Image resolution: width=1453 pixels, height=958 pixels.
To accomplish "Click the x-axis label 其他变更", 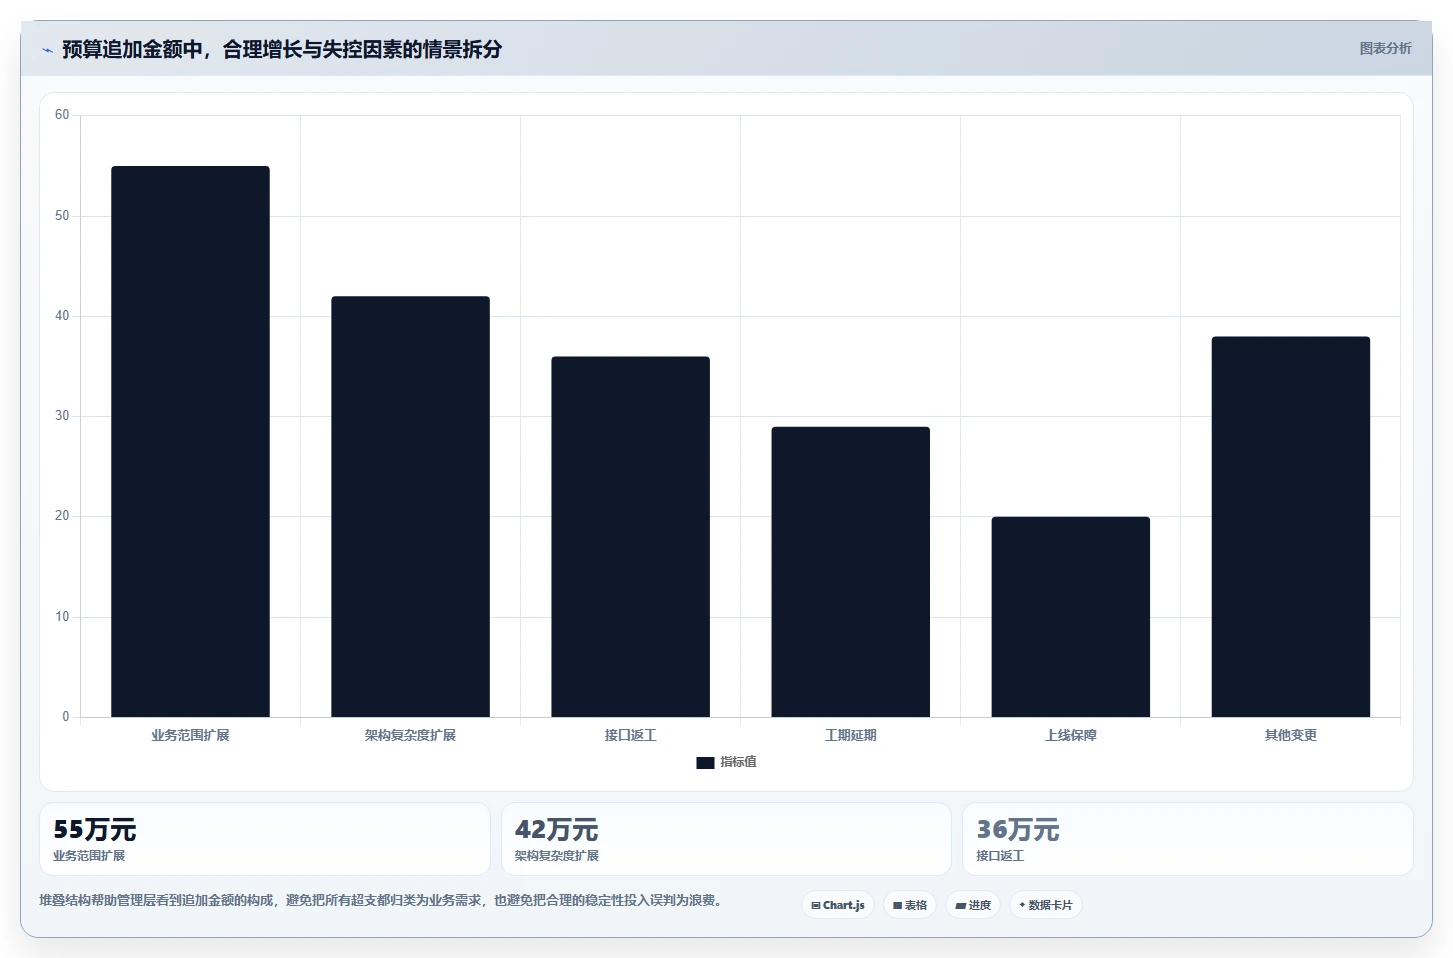I will point(1290,735).
